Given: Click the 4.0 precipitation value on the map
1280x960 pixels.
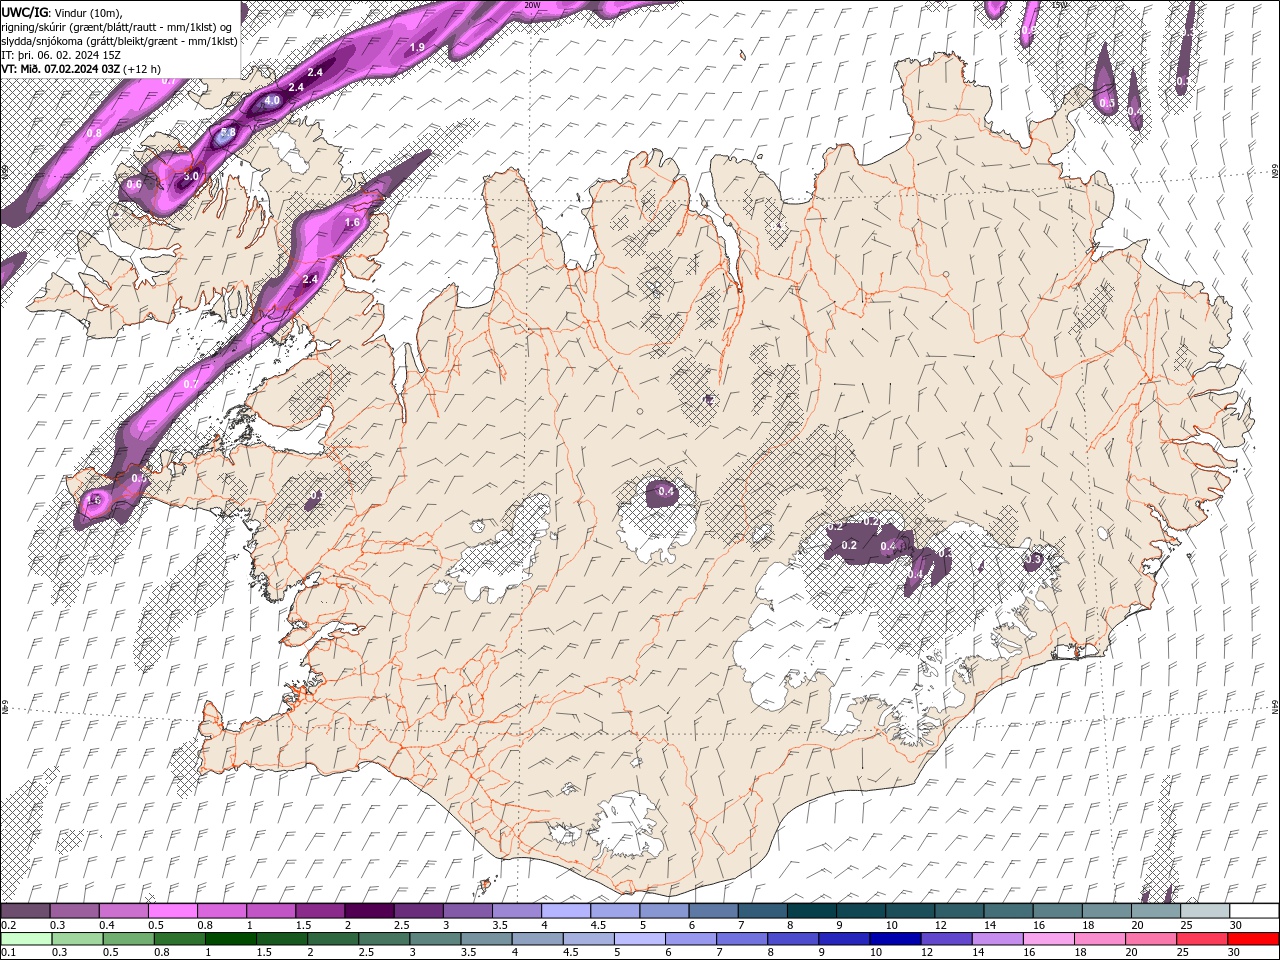Looking at the screenshot, I should point(271,101).
